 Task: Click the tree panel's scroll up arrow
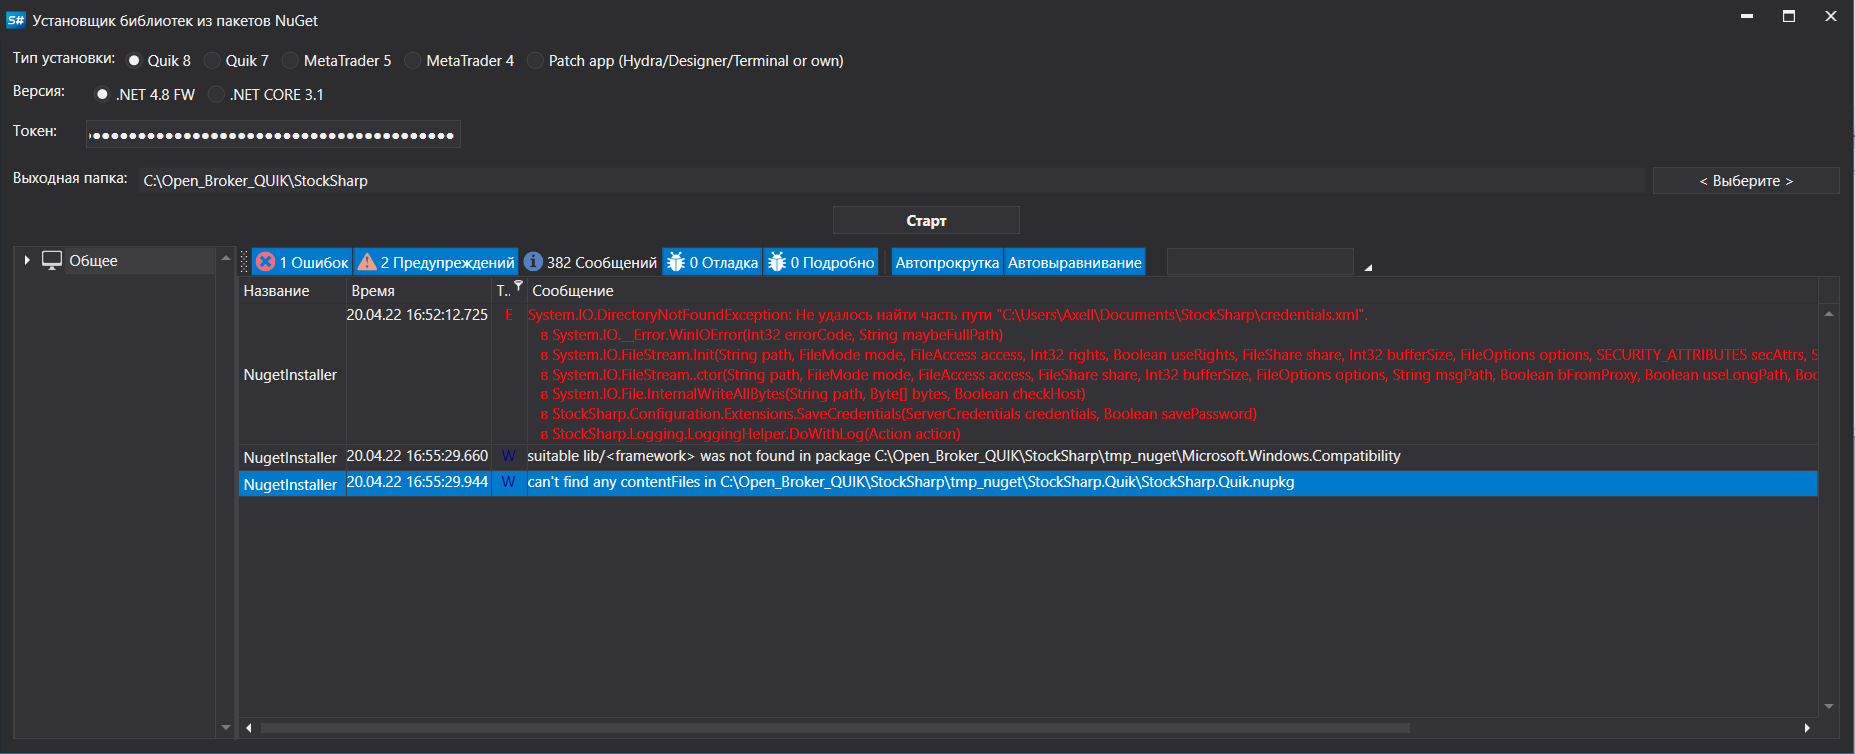226,258
